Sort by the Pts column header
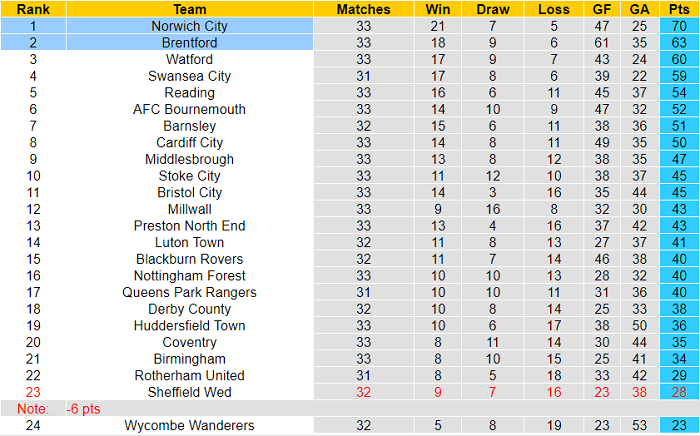This screenshot has width=700, height=436. pos(680,9)
